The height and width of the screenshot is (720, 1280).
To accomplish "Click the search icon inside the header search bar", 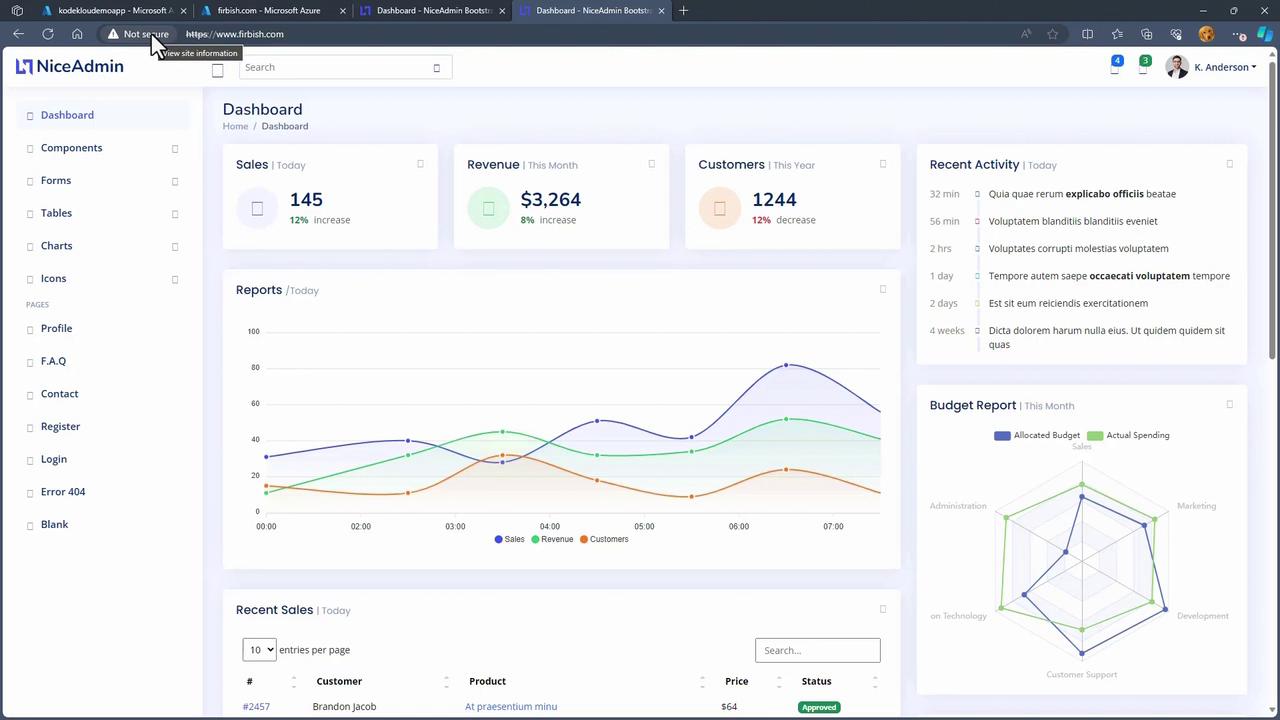I will click(x=436, y=68).
